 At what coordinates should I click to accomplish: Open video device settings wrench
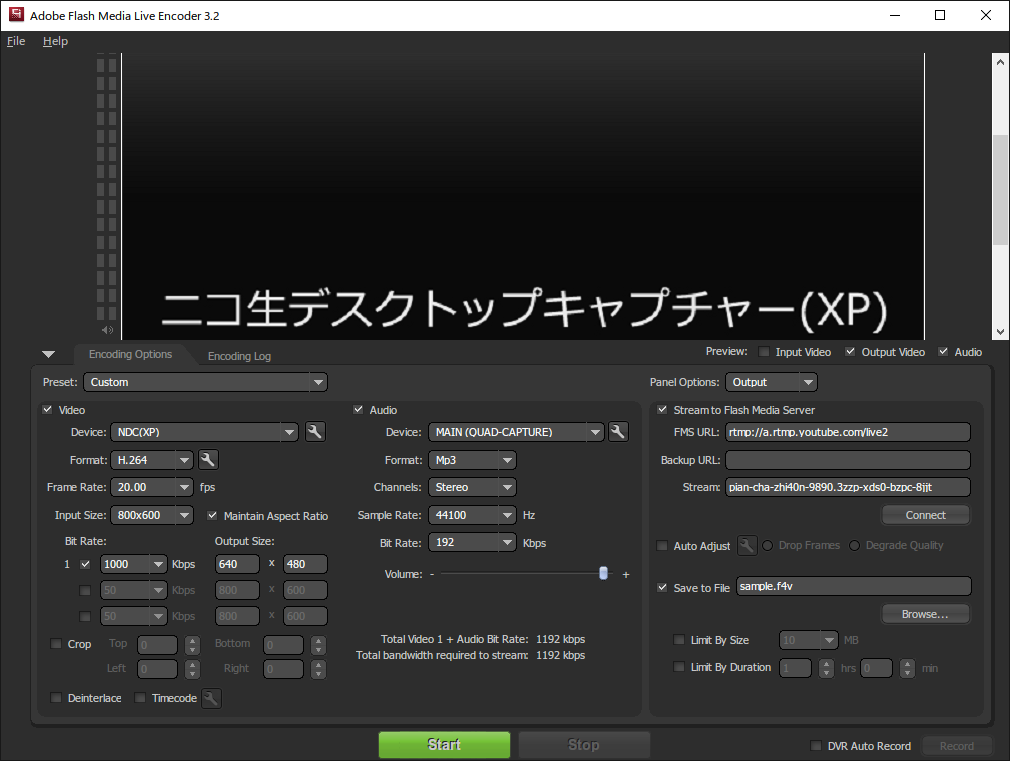coord(314,432)
